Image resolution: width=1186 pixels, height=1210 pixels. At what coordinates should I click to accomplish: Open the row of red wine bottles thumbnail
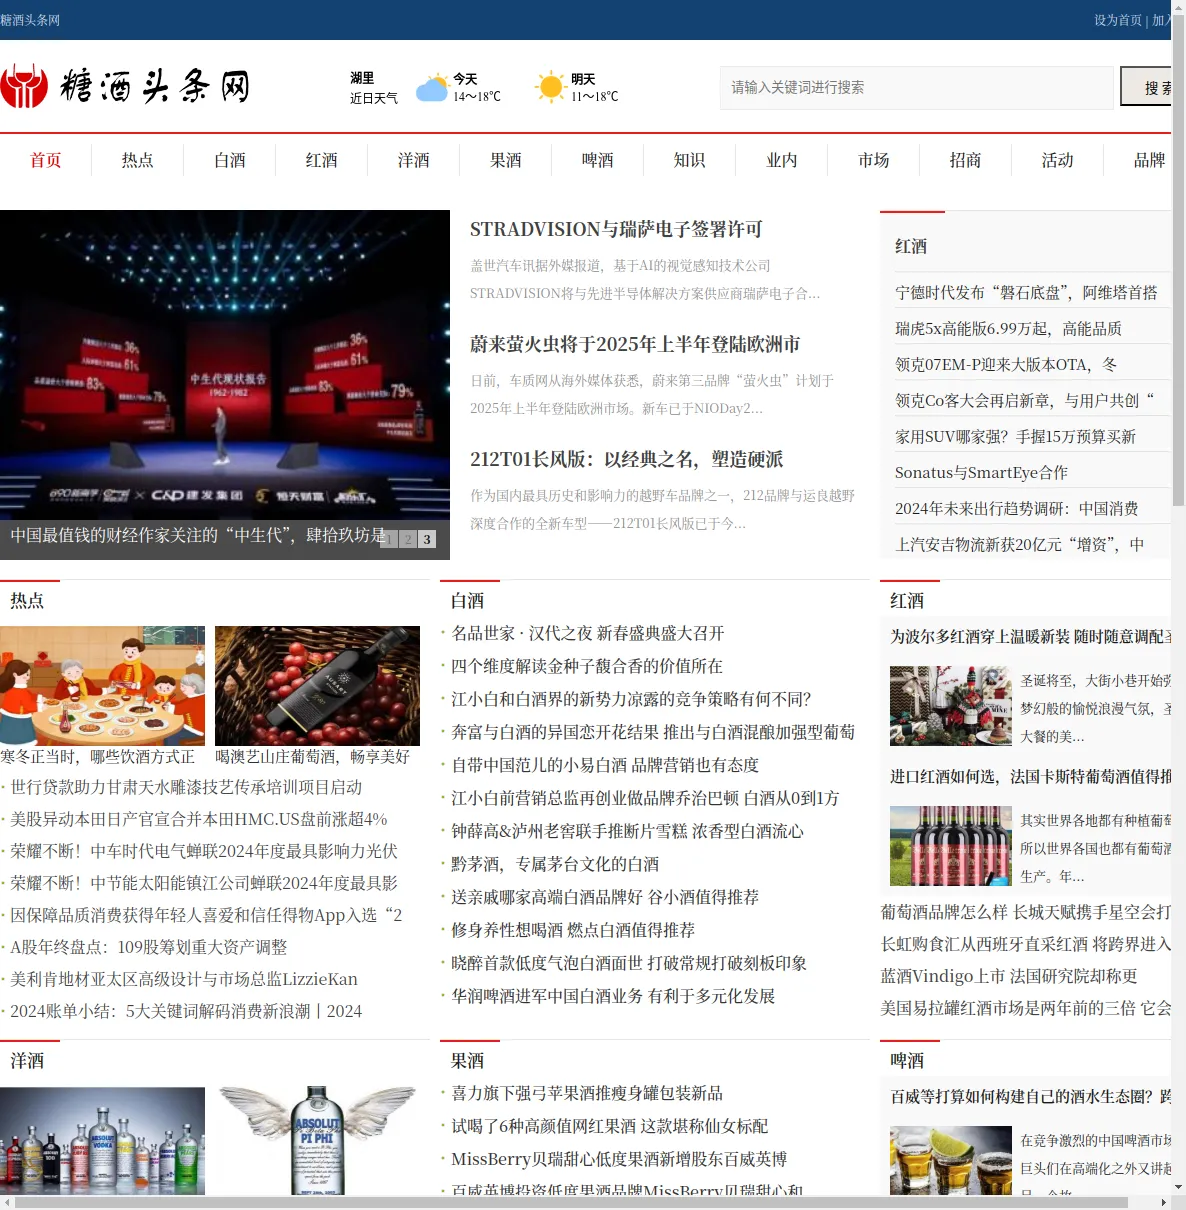point(951,846)
